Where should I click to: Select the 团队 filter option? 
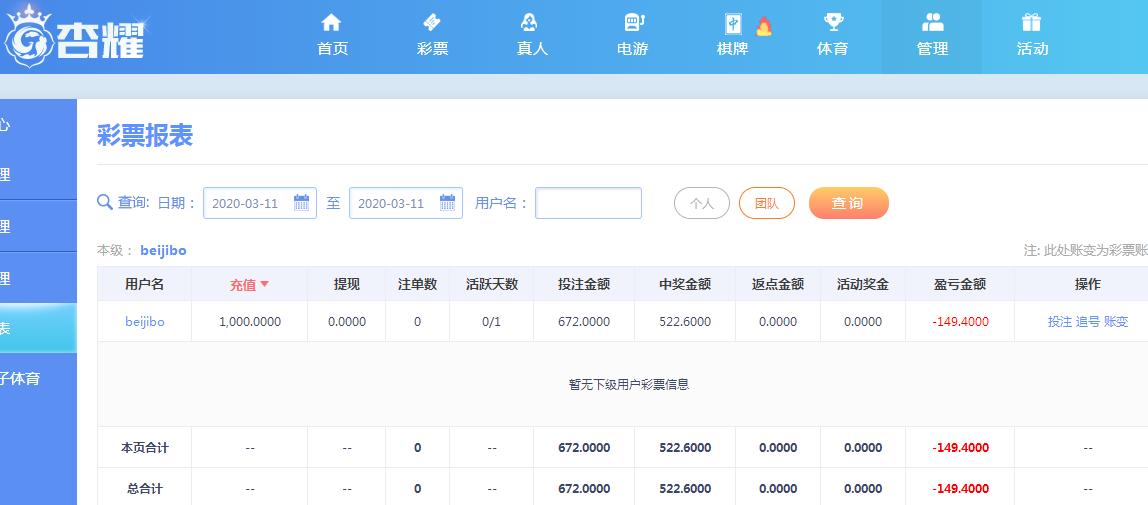click(766, 203)
